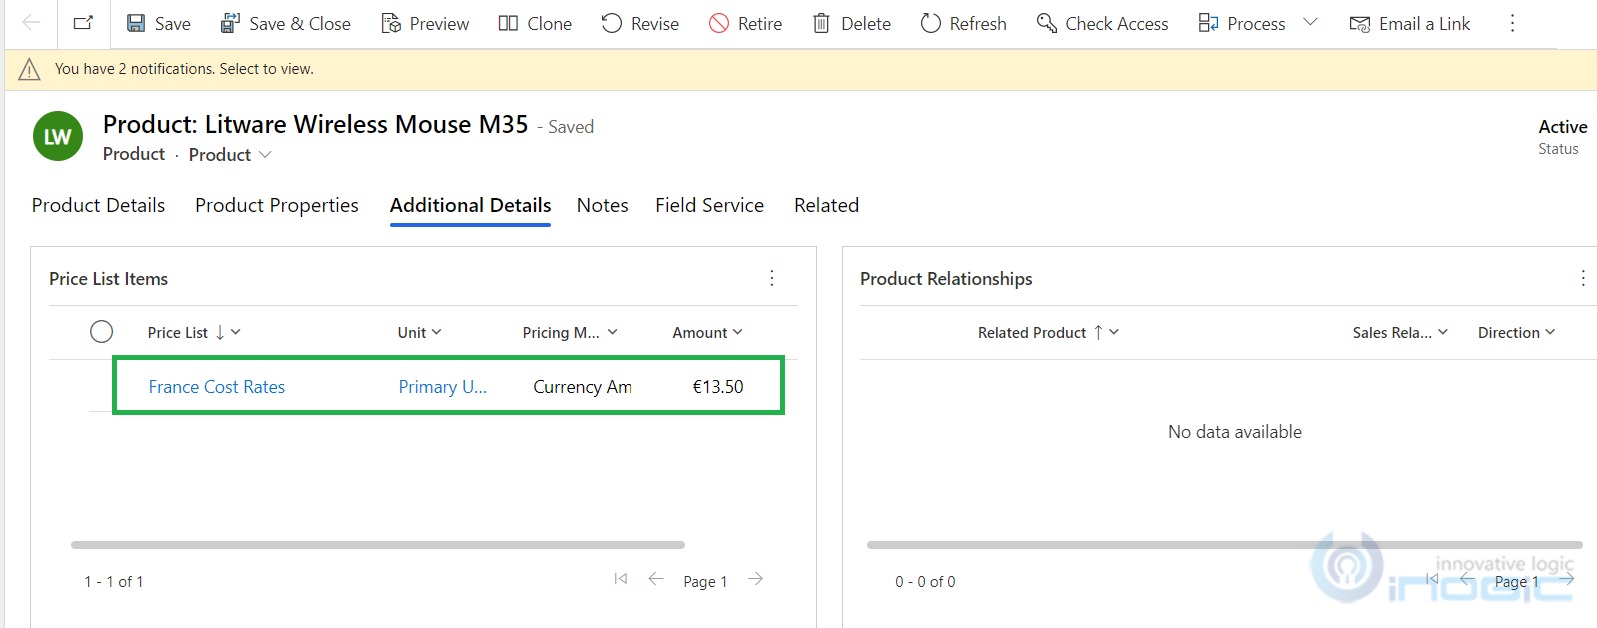Open Amount column header dropdown
The height and width of the screenshot is (628, 1597).
[x=707, y=332]
